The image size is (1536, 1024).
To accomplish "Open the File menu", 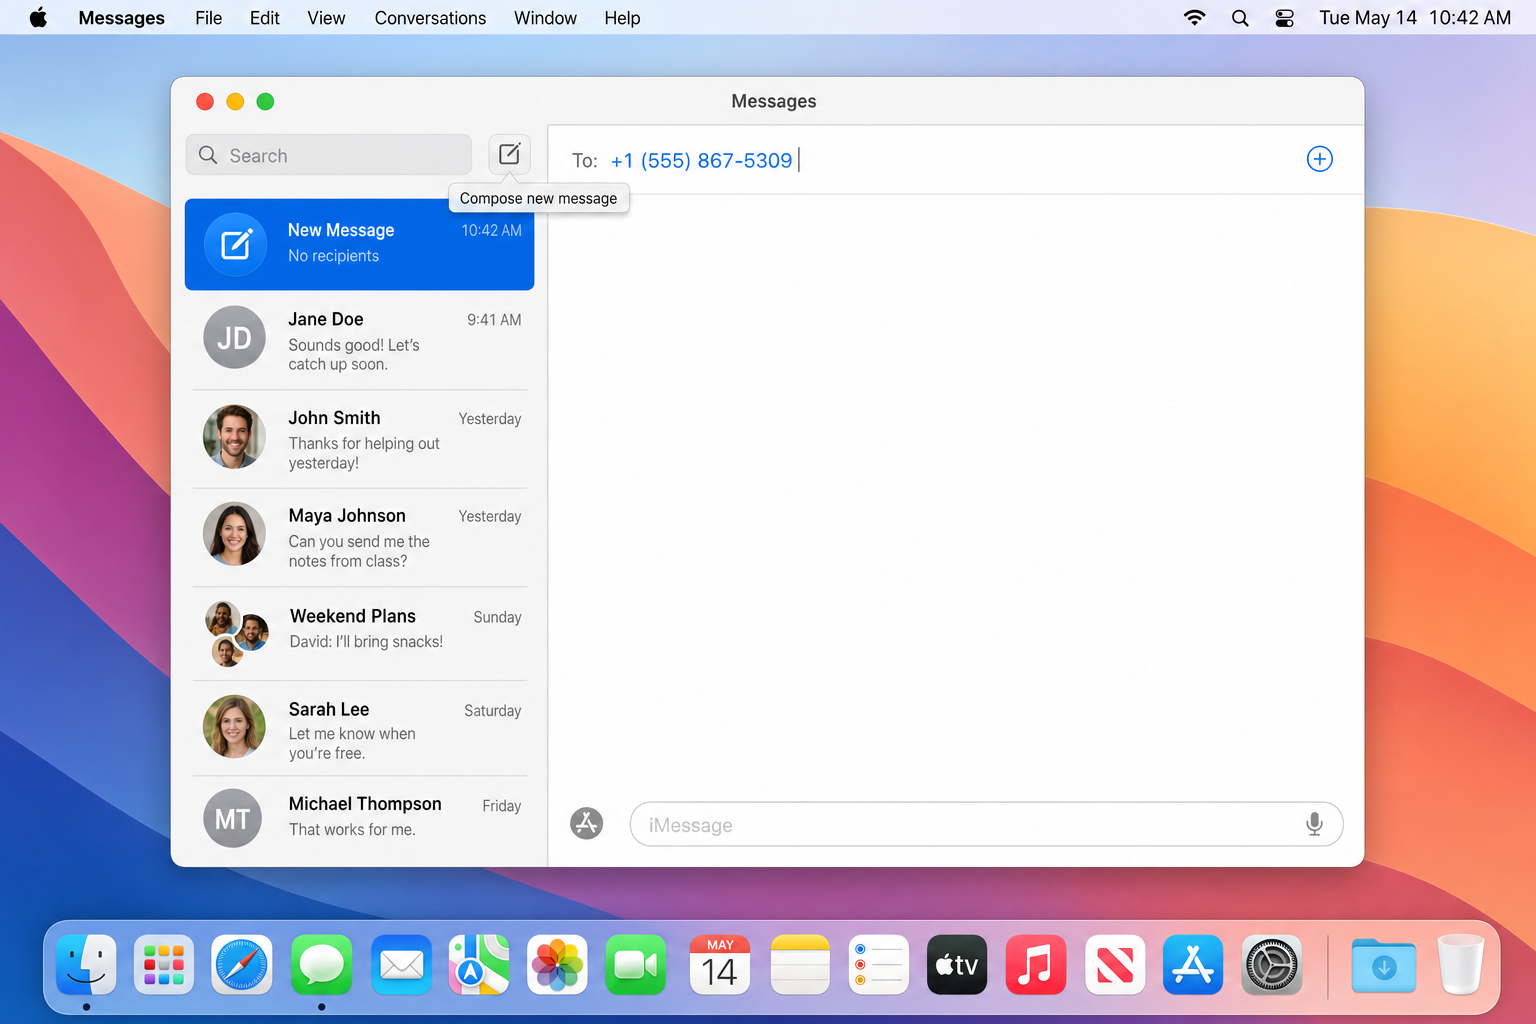I will coord(208,18).
